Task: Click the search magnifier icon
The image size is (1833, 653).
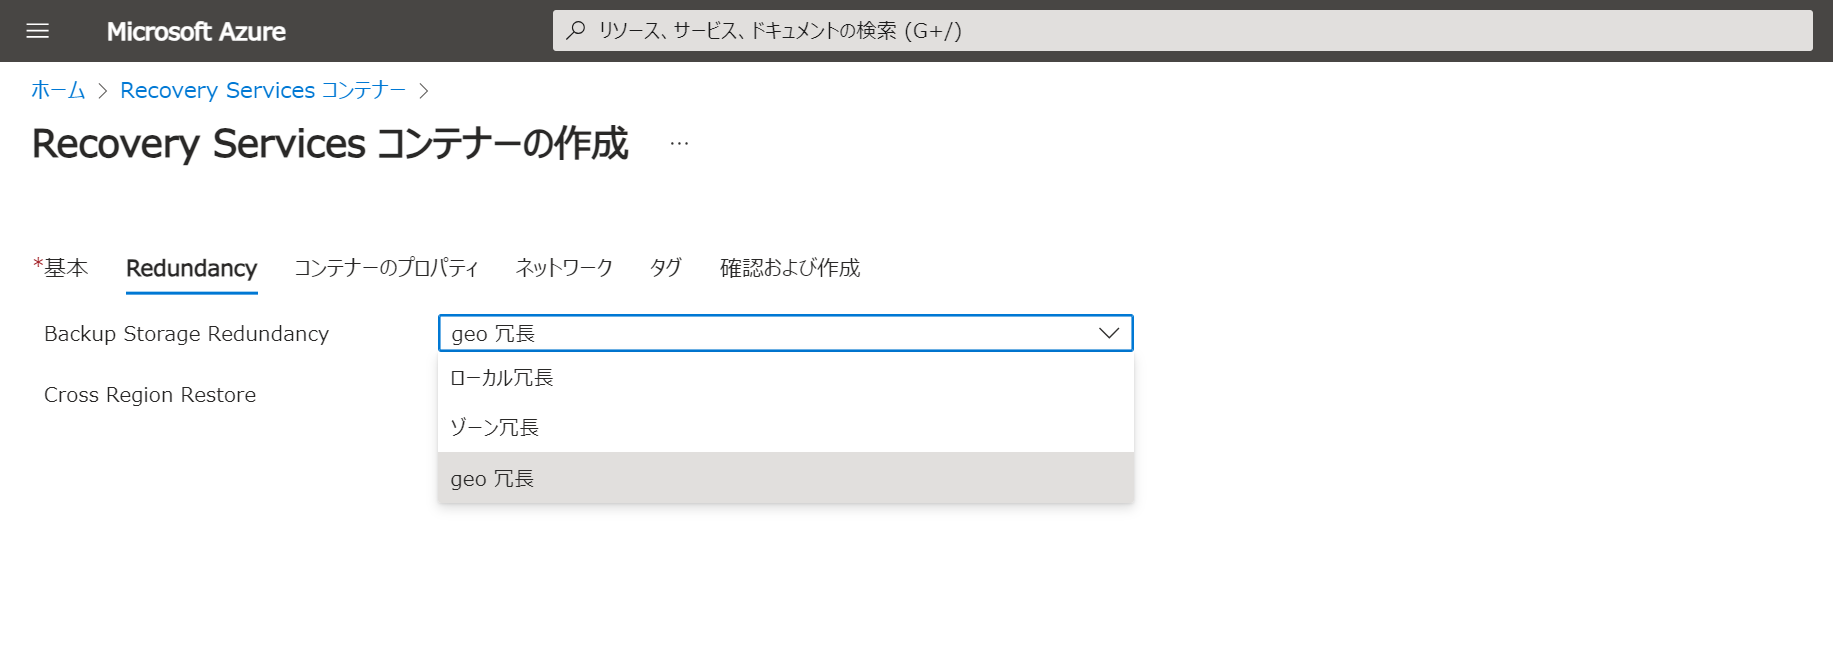Action: coord(576,31)
